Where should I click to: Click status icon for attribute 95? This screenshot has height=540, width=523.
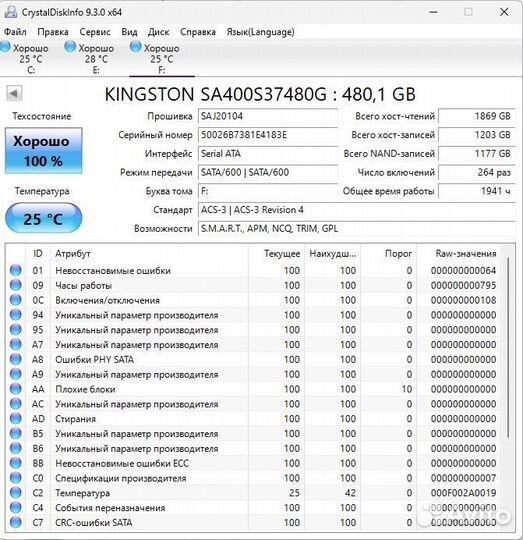(x=15, y=330)
